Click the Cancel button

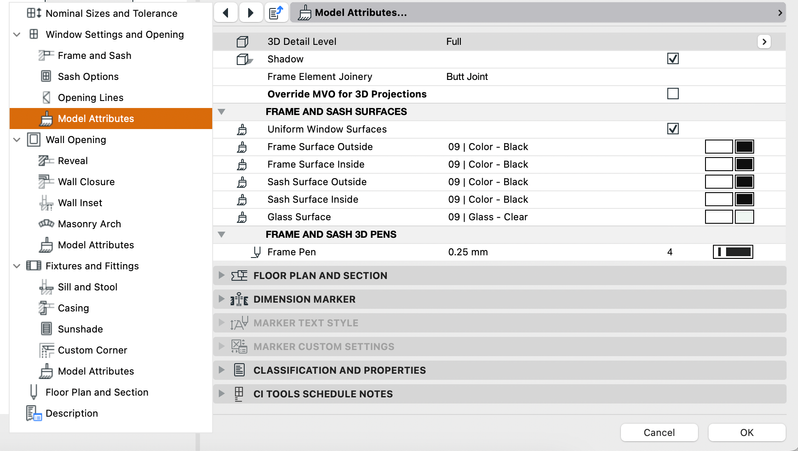coord(659,433)
